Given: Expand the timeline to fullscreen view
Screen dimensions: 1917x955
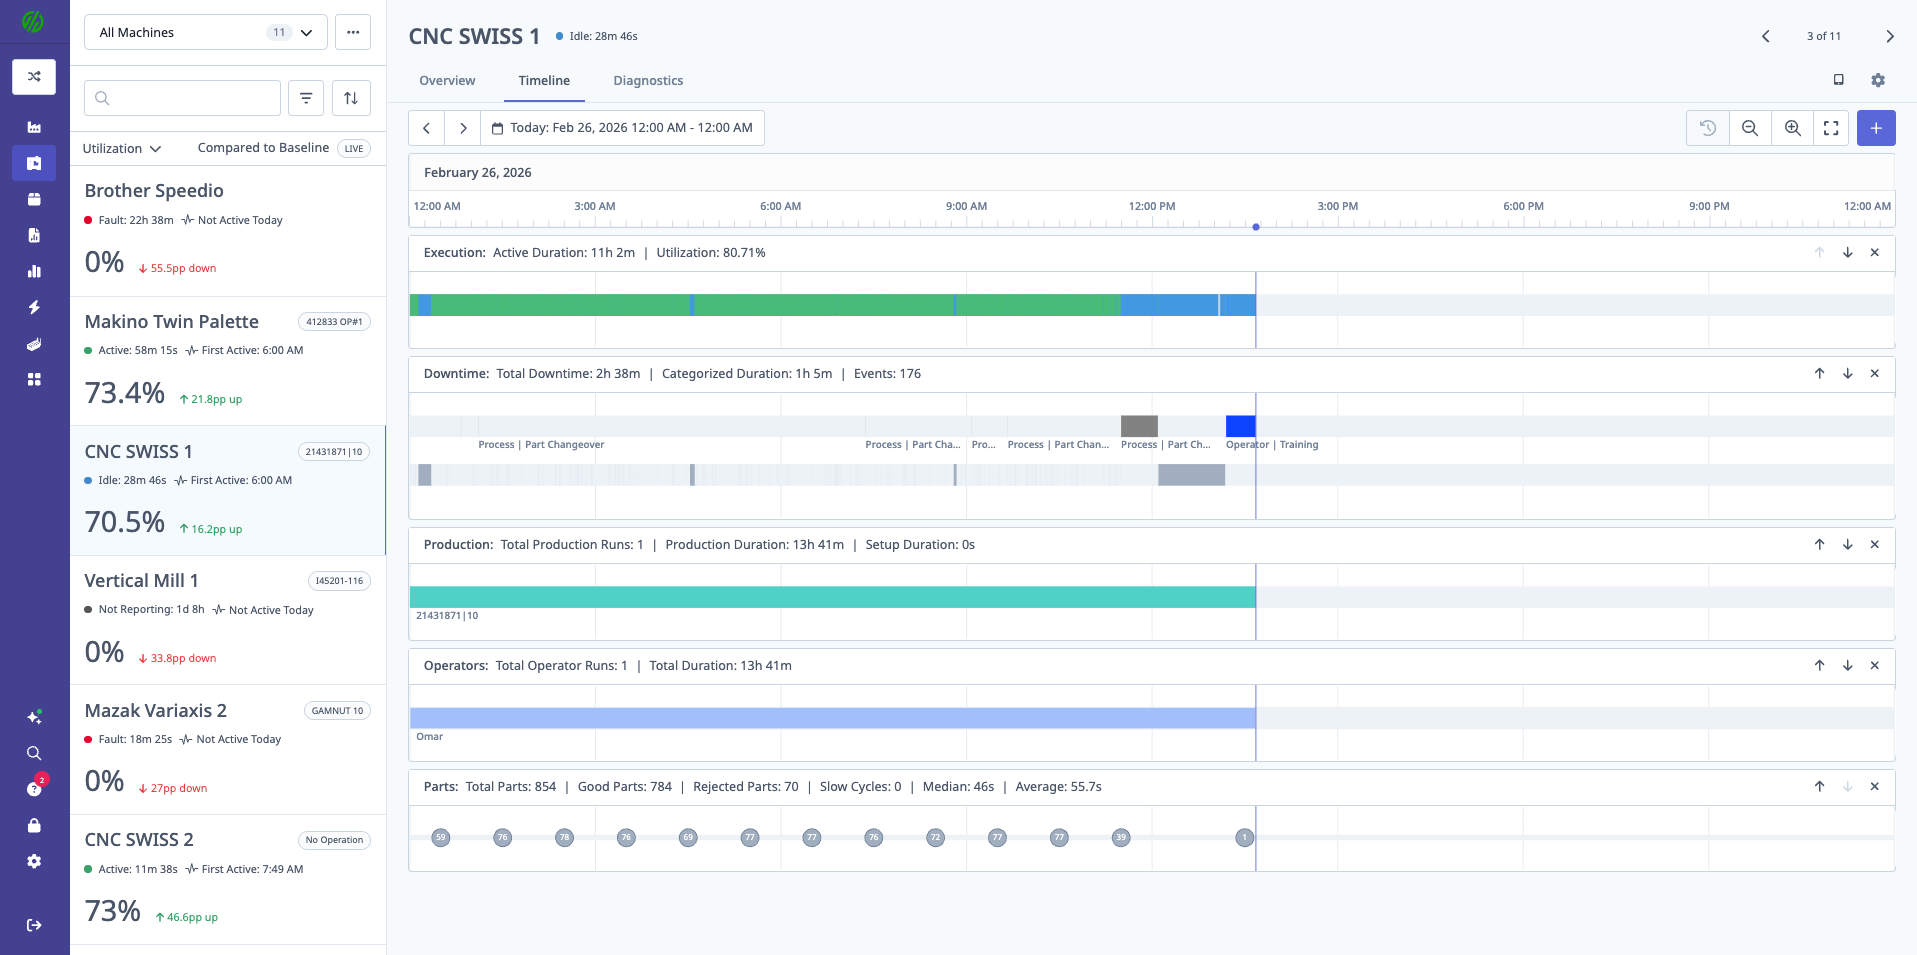Looking at the screenshot, I should pos(1831,128).
